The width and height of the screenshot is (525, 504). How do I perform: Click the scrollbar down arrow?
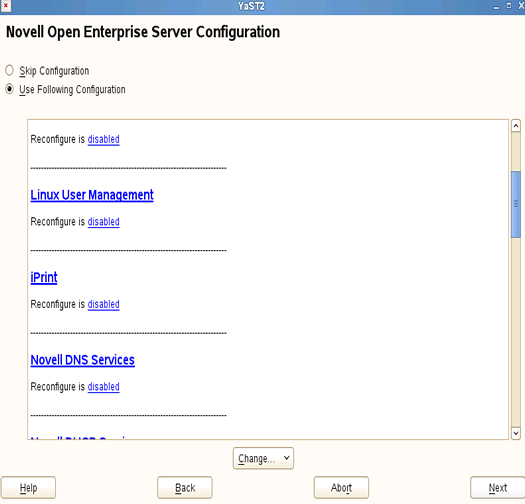pos(516,433)
